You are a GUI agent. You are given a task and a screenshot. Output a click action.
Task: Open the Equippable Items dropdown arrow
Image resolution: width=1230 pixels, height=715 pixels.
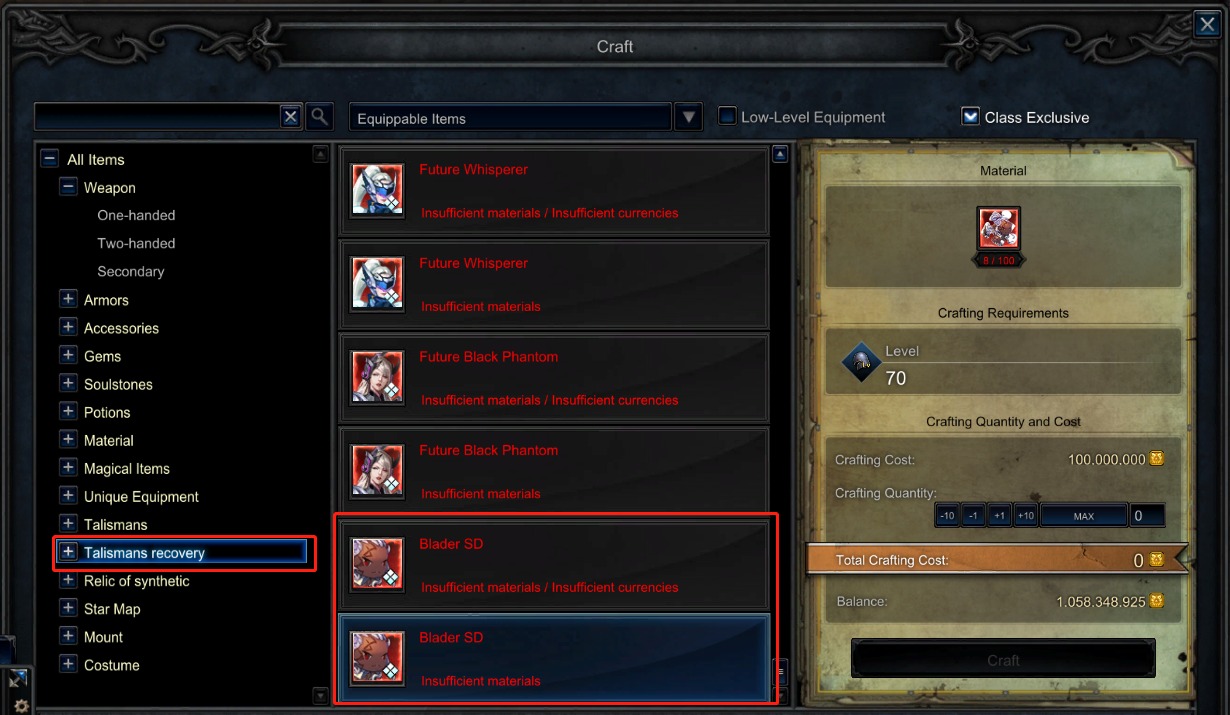click(688, 117)
